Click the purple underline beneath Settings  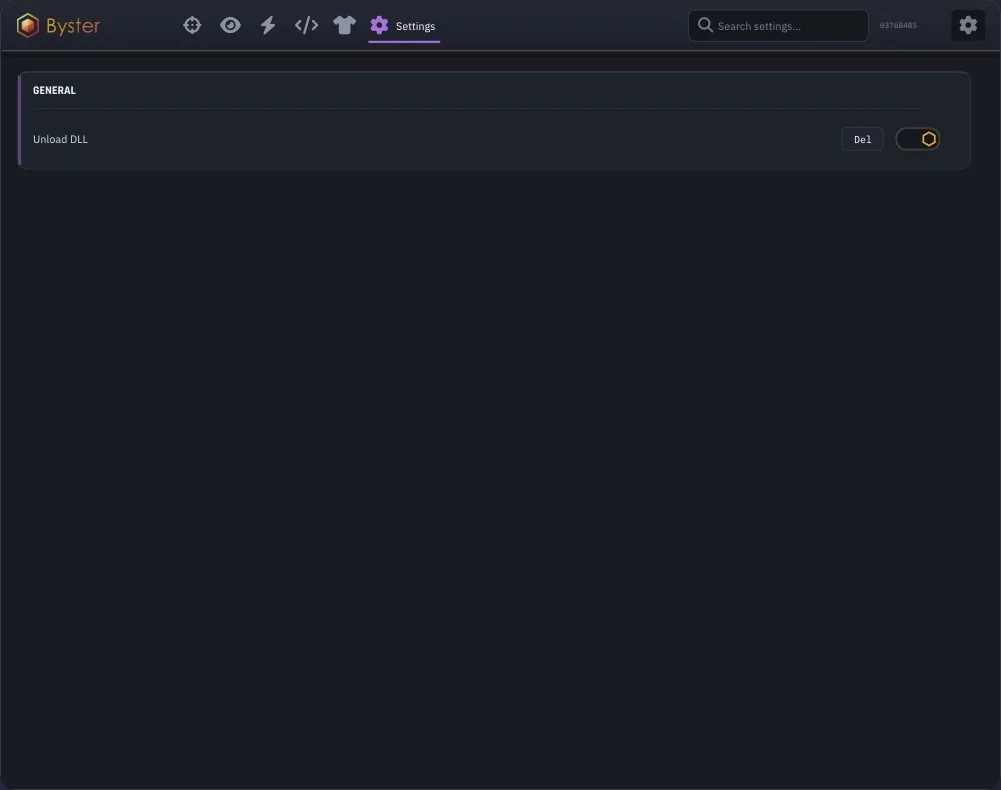pos(404,42)
